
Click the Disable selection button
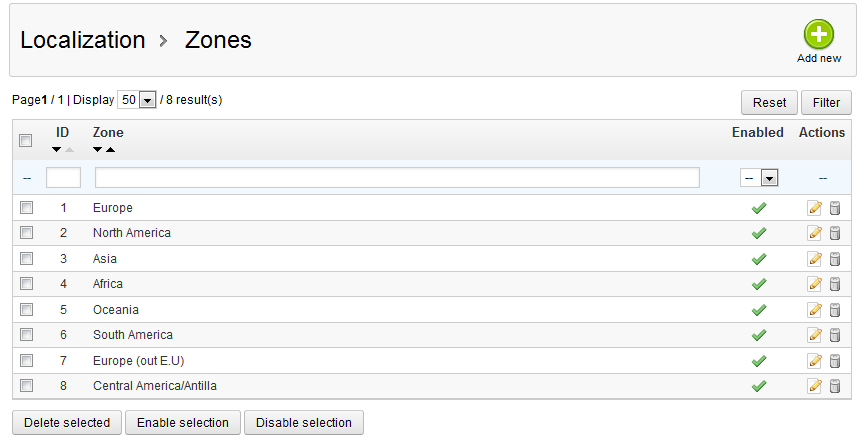coord(304,423)
